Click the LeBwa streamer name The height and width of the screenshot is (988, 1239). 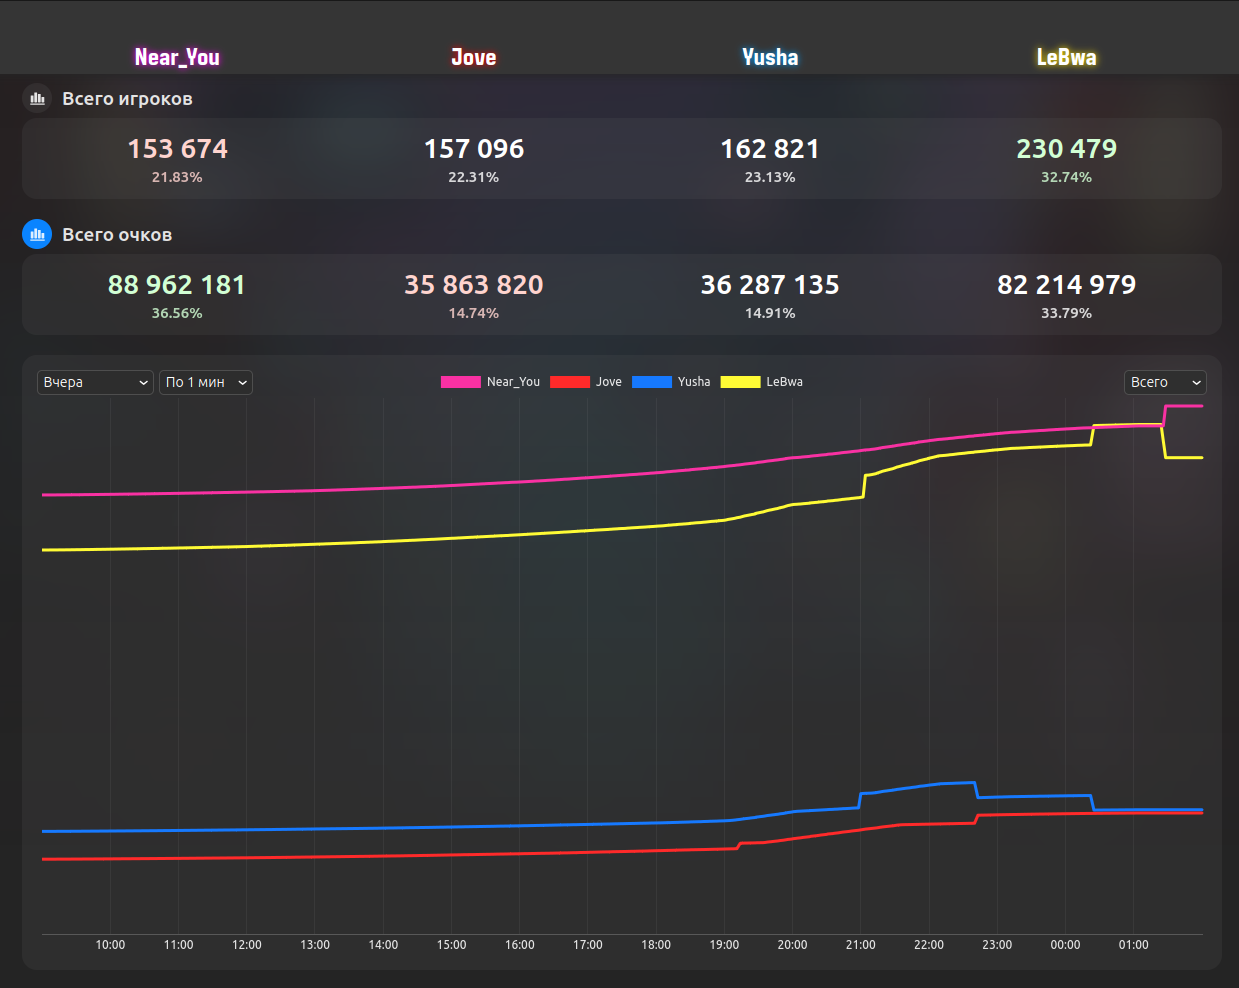1066,57
